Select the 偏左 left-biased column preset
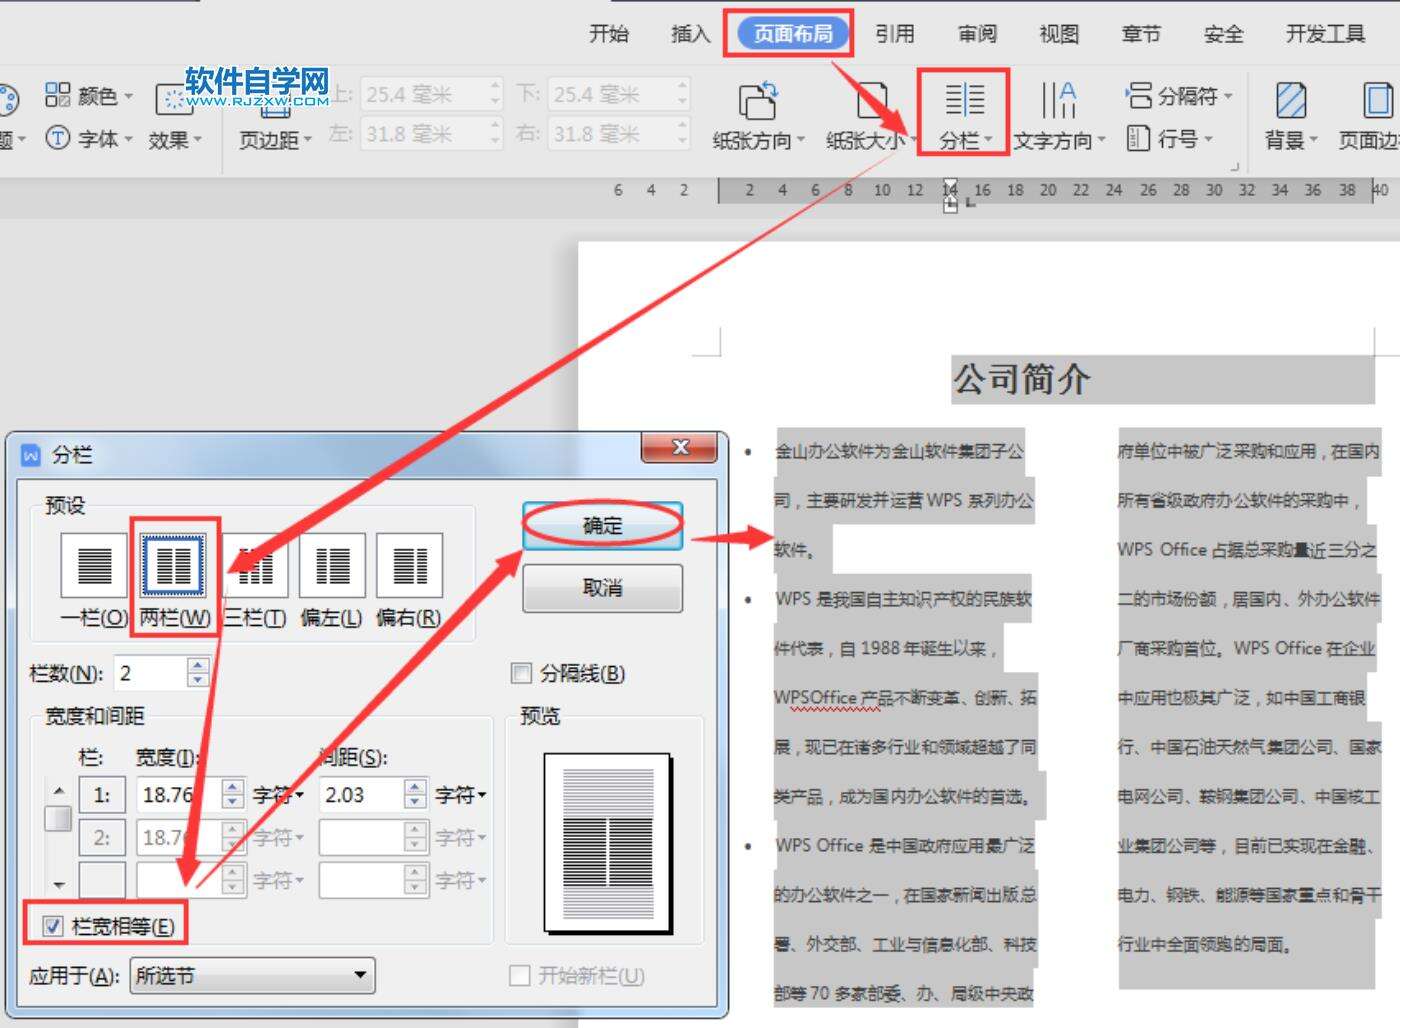 click(332, 579)
